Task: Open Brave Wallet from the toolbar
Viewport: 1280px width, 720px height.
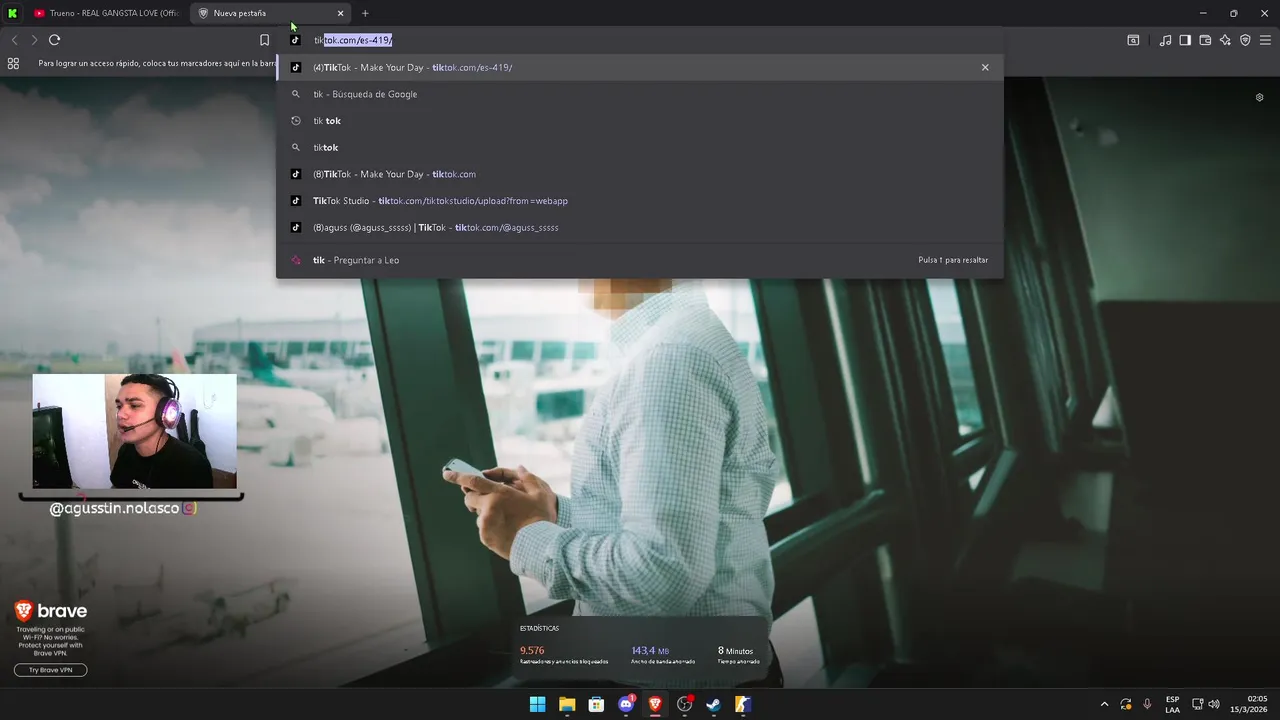Action: pos(1205,40)
